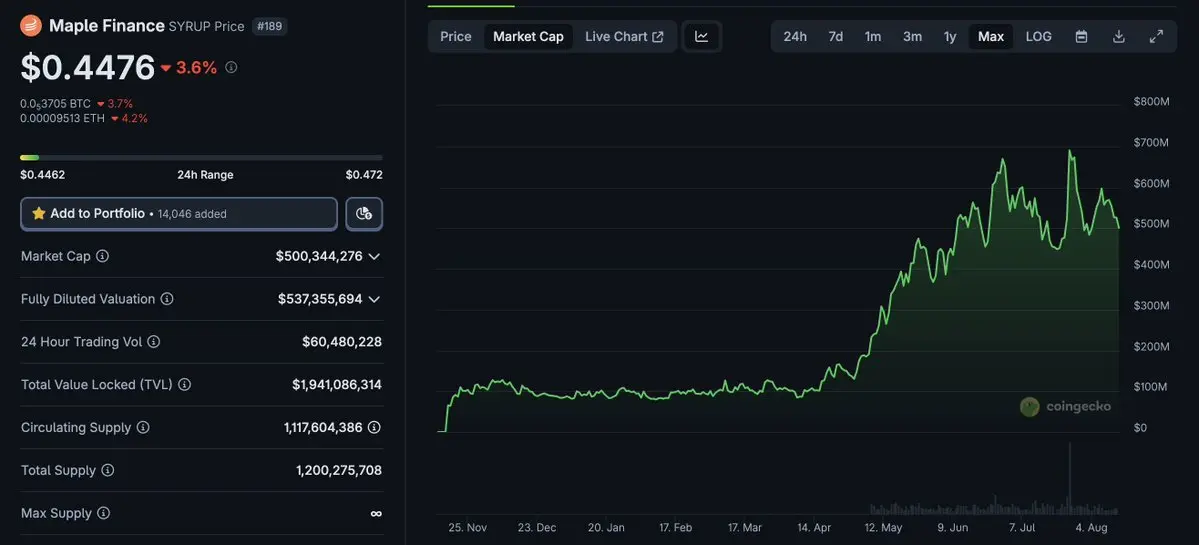
Task: Click the star icon in Add to Portfolio
Action: click(x=39, y=214)
